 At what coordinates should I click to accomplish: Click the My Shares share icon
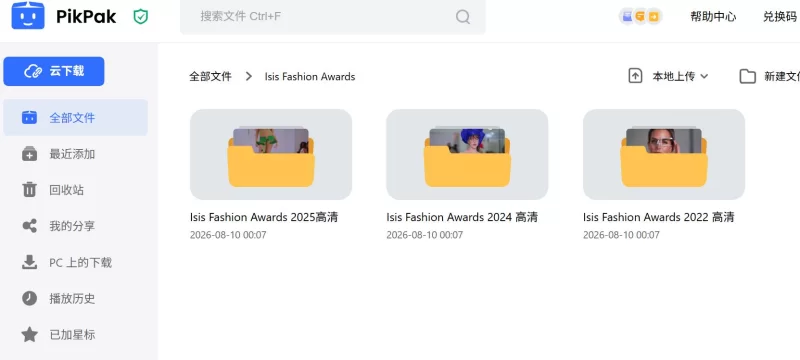tap(30, 226)
